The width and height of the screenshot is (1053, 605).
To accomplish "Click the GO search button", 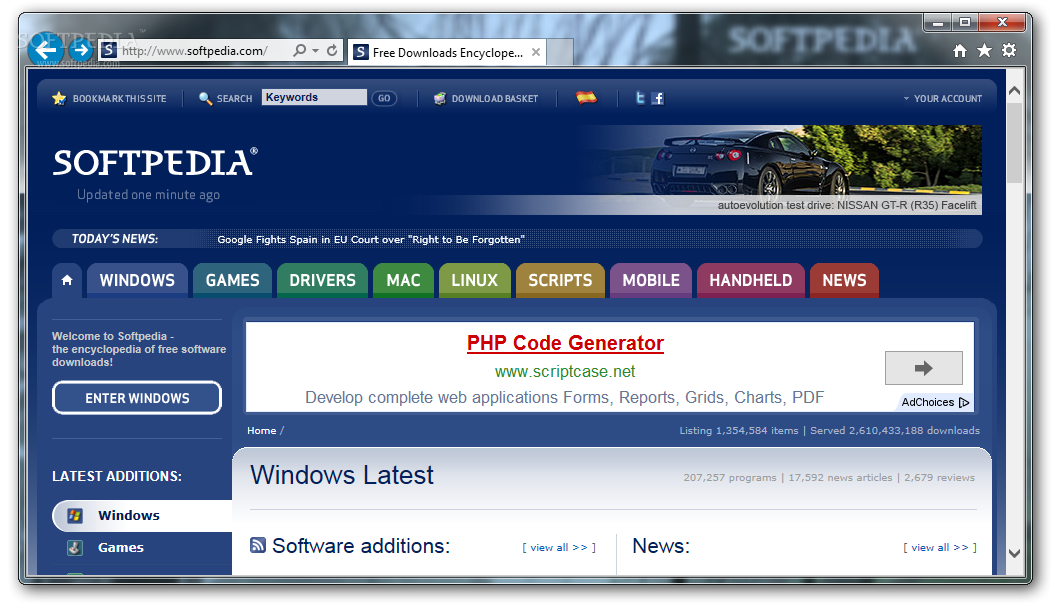I will (x=384, y=98).
